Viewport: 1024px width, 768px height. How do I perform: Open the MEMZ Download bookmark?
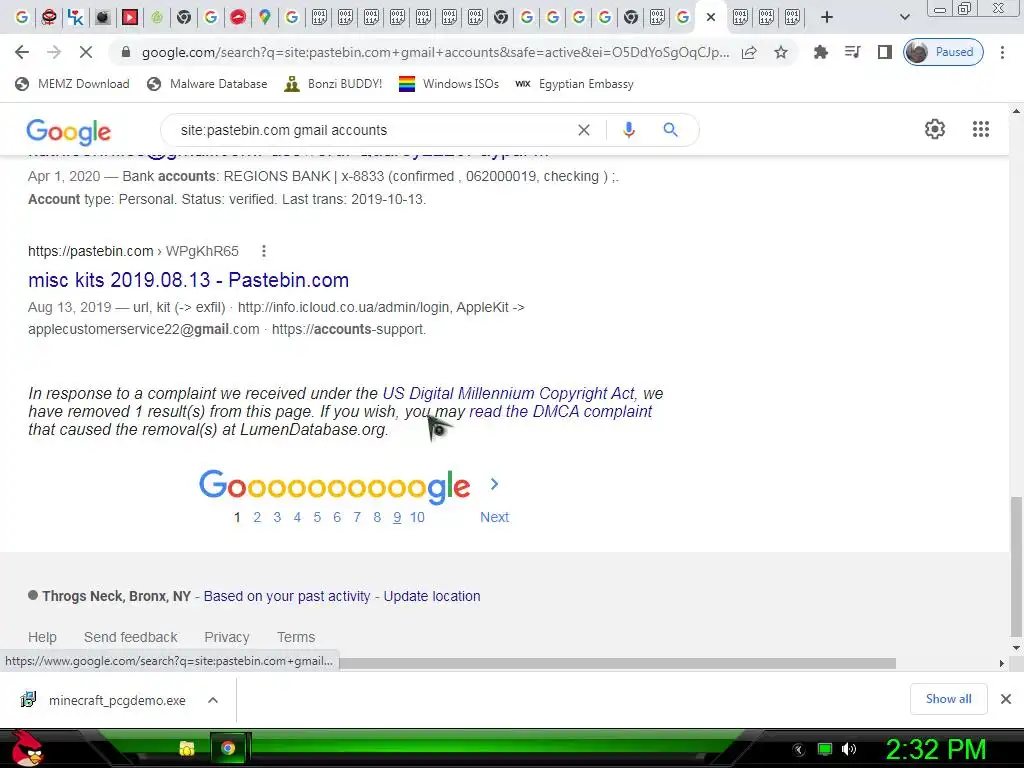(x=72, y=84)
